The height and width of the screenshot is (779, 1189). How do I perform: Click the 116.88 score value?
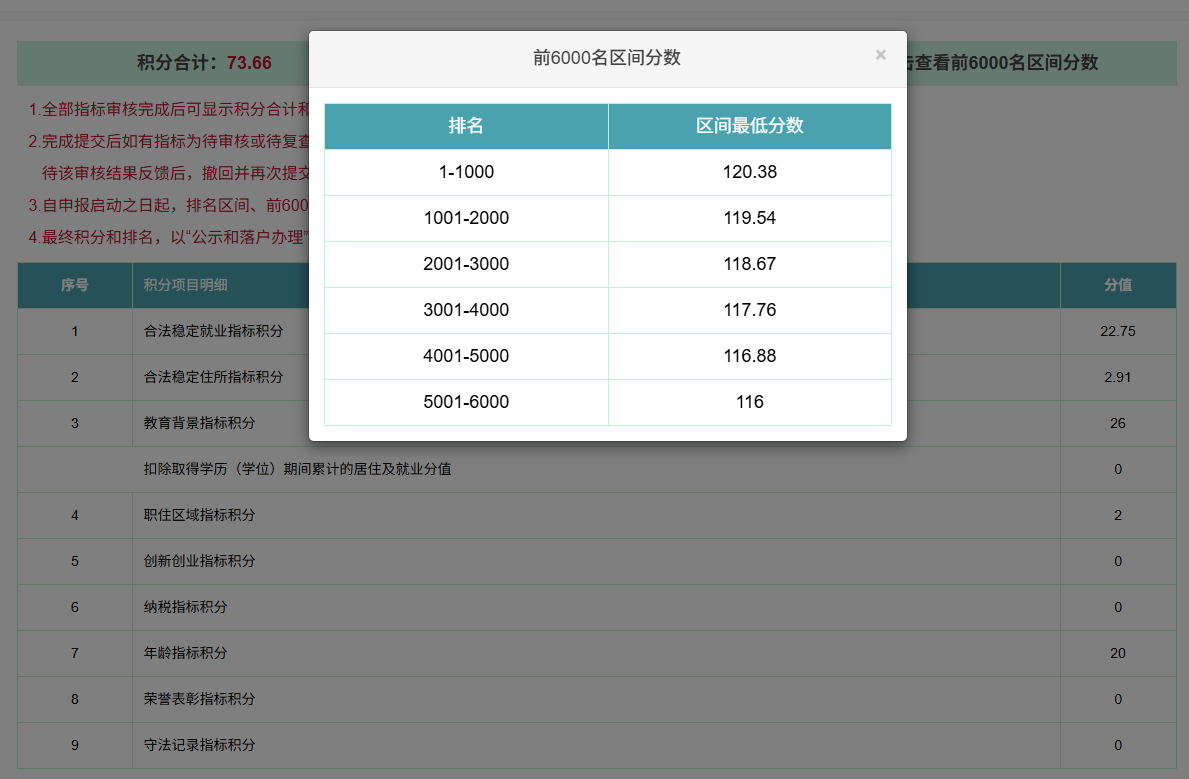click(x=749, y=356)
